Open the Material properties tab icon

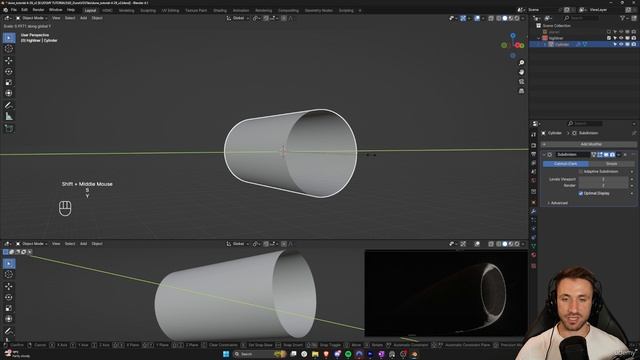pos(533,255)
